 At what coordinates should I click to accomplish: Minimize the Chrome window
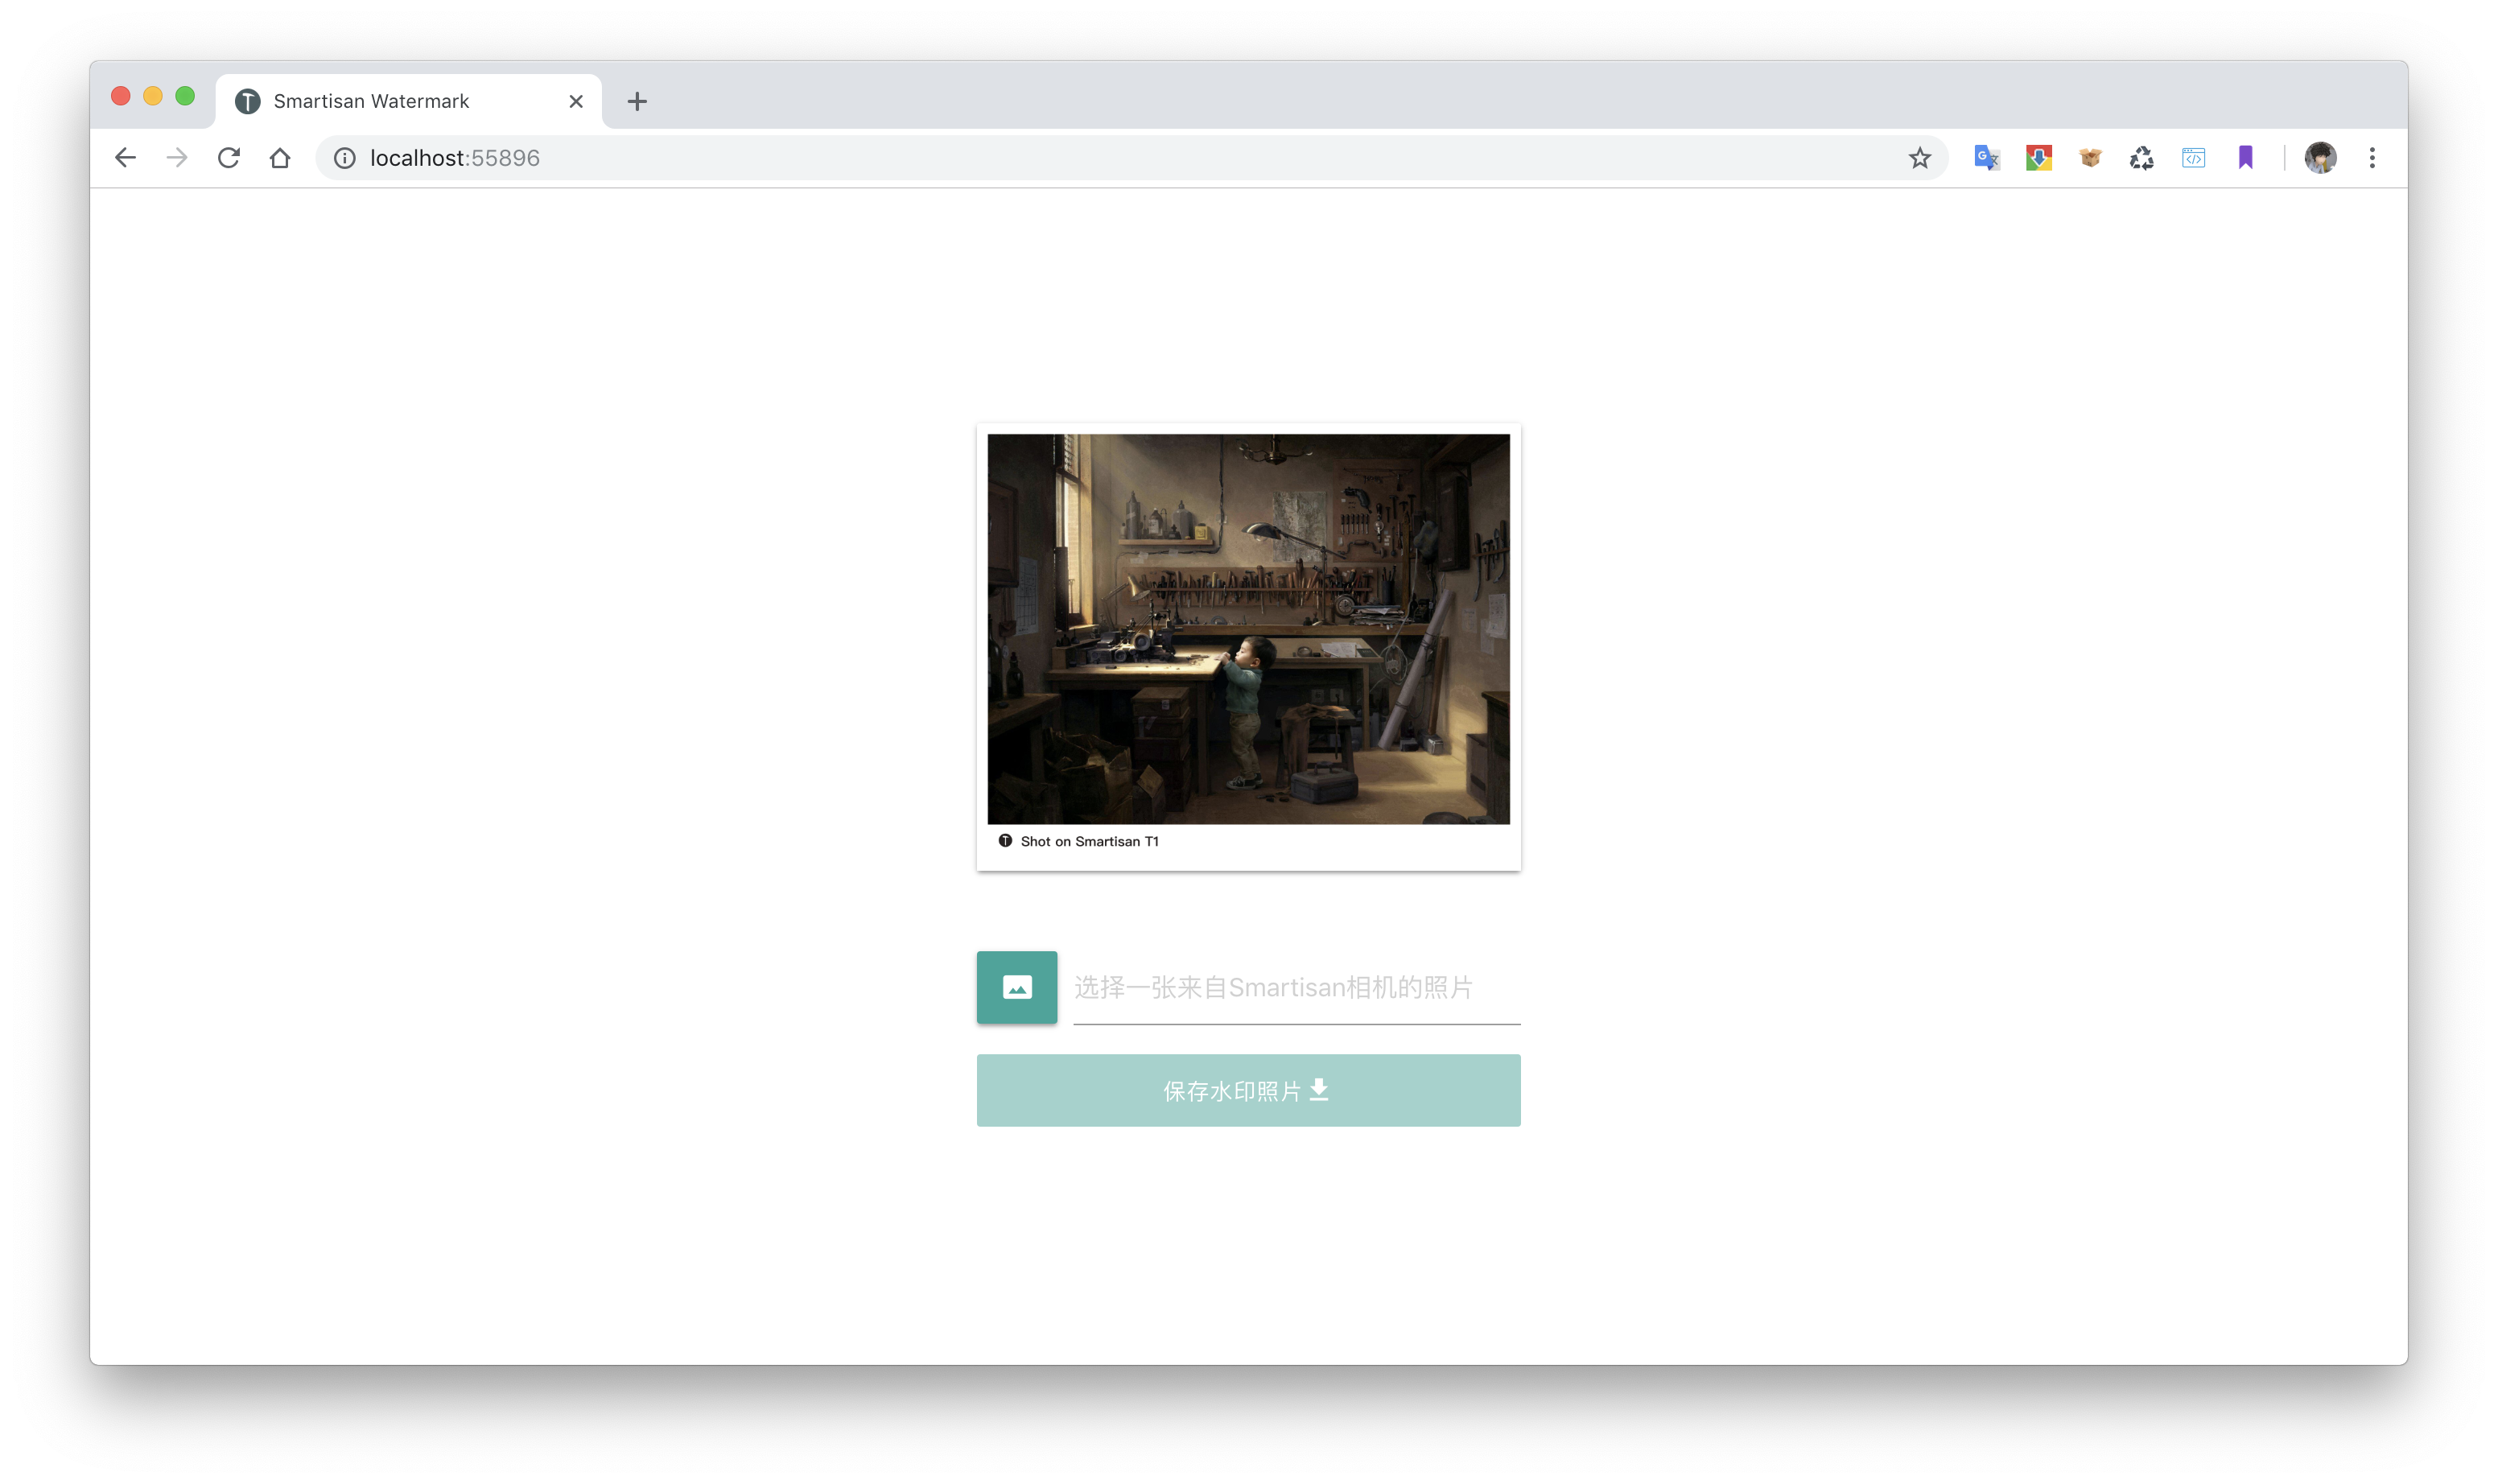coord(153,96)
